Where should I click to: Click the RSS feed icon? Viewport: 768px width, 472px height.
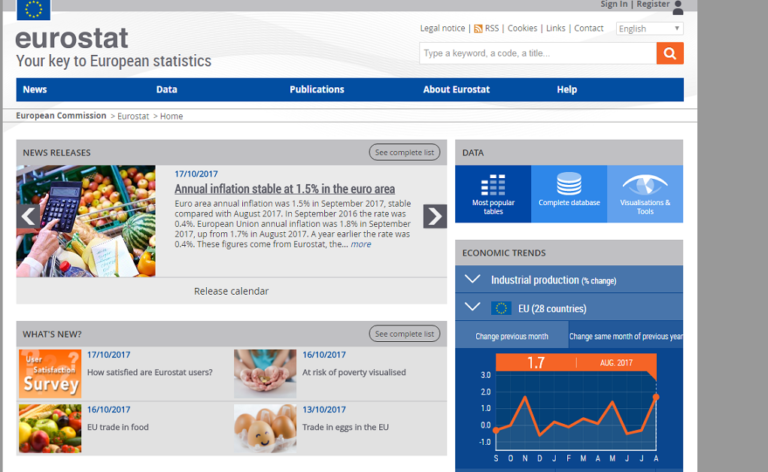[x=478, y=29]
